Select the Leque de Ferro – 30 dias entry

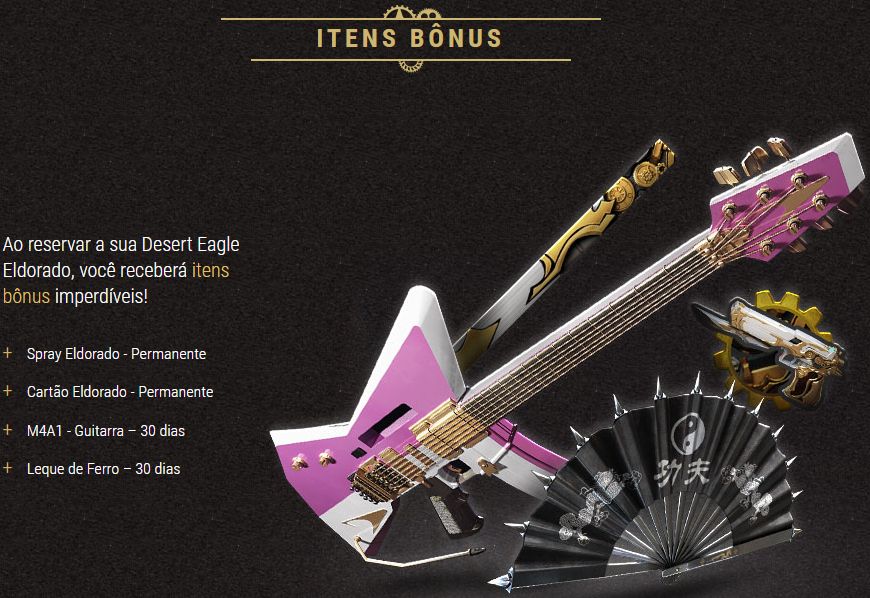(x=104, y=469)
